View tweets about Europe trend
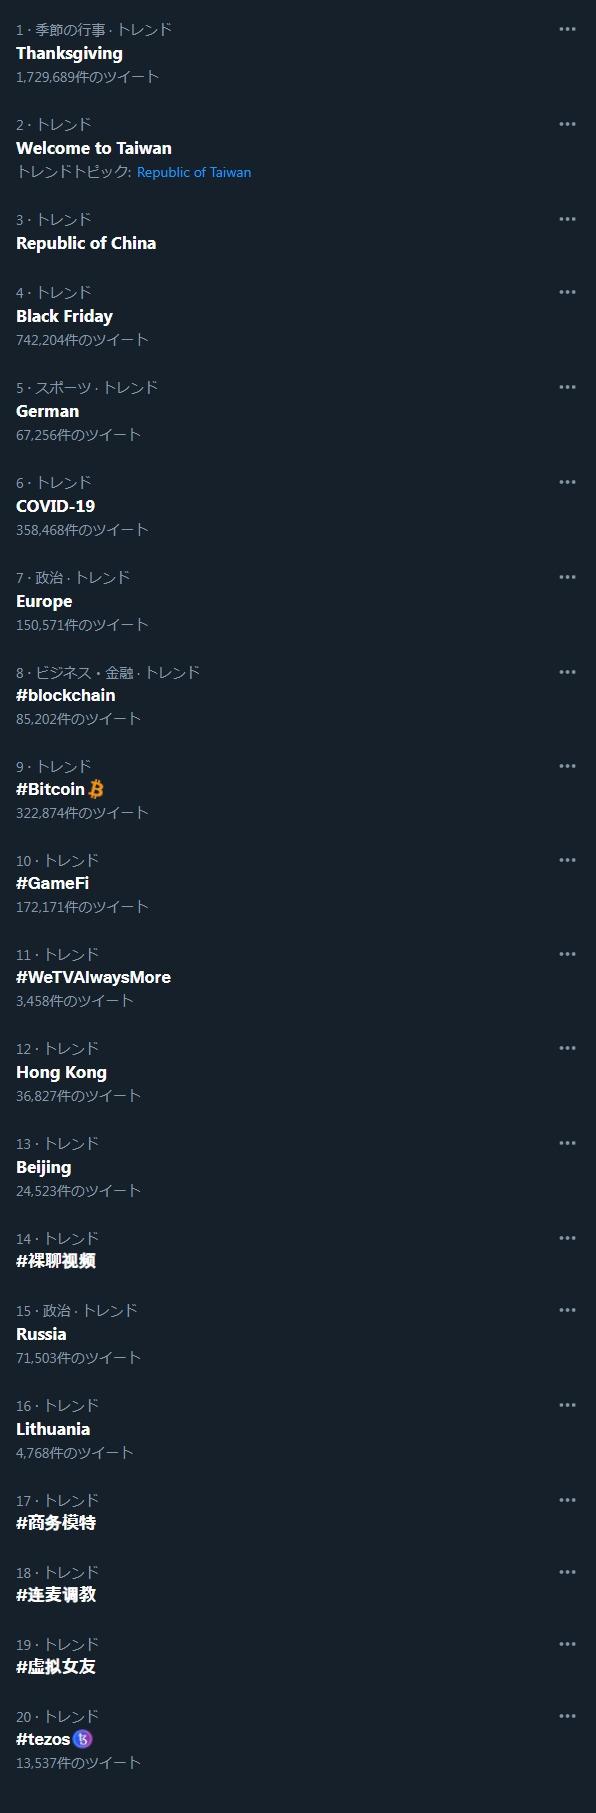This screenshot has width=596, height=1813. coord(44,601)
